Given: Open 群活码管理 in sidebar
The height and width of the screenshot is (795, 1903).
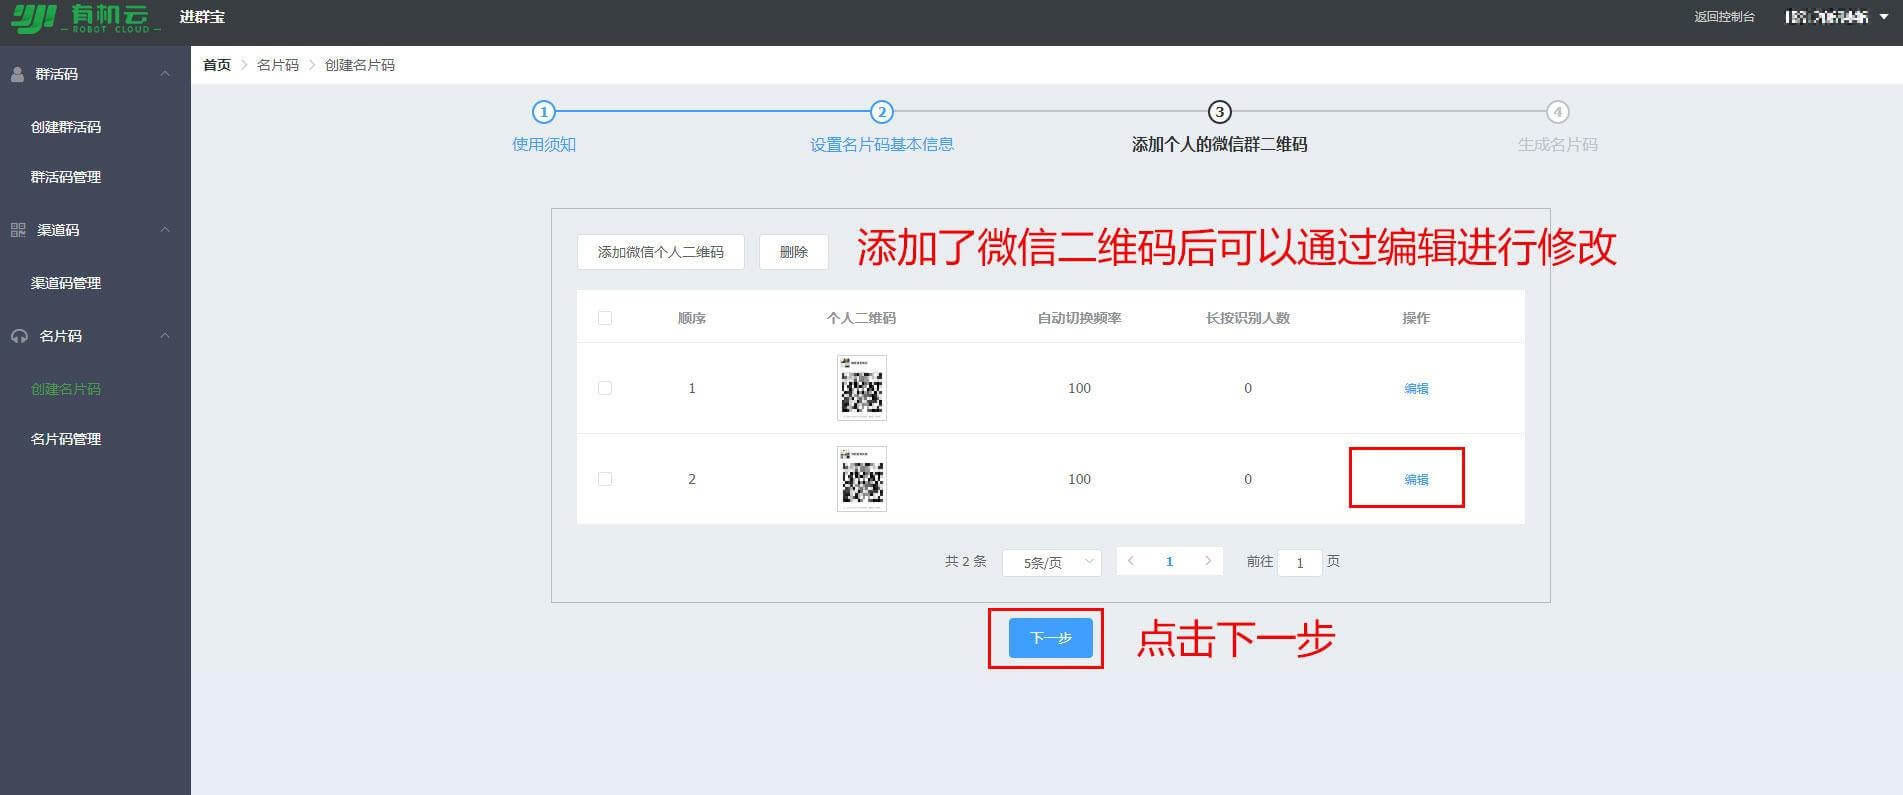Looking at the screenshot, I should point(66,177).
